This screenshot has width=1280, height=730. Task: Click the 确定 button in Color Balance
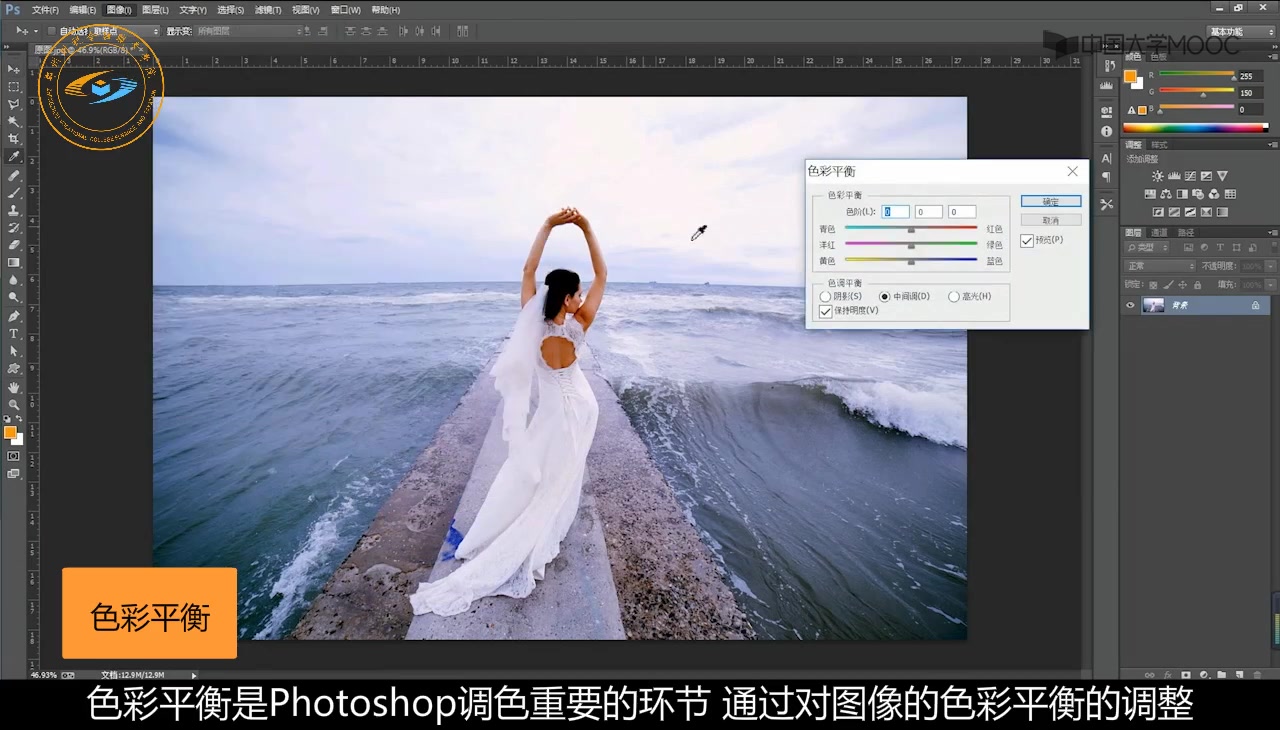(x=1050, y=201)
